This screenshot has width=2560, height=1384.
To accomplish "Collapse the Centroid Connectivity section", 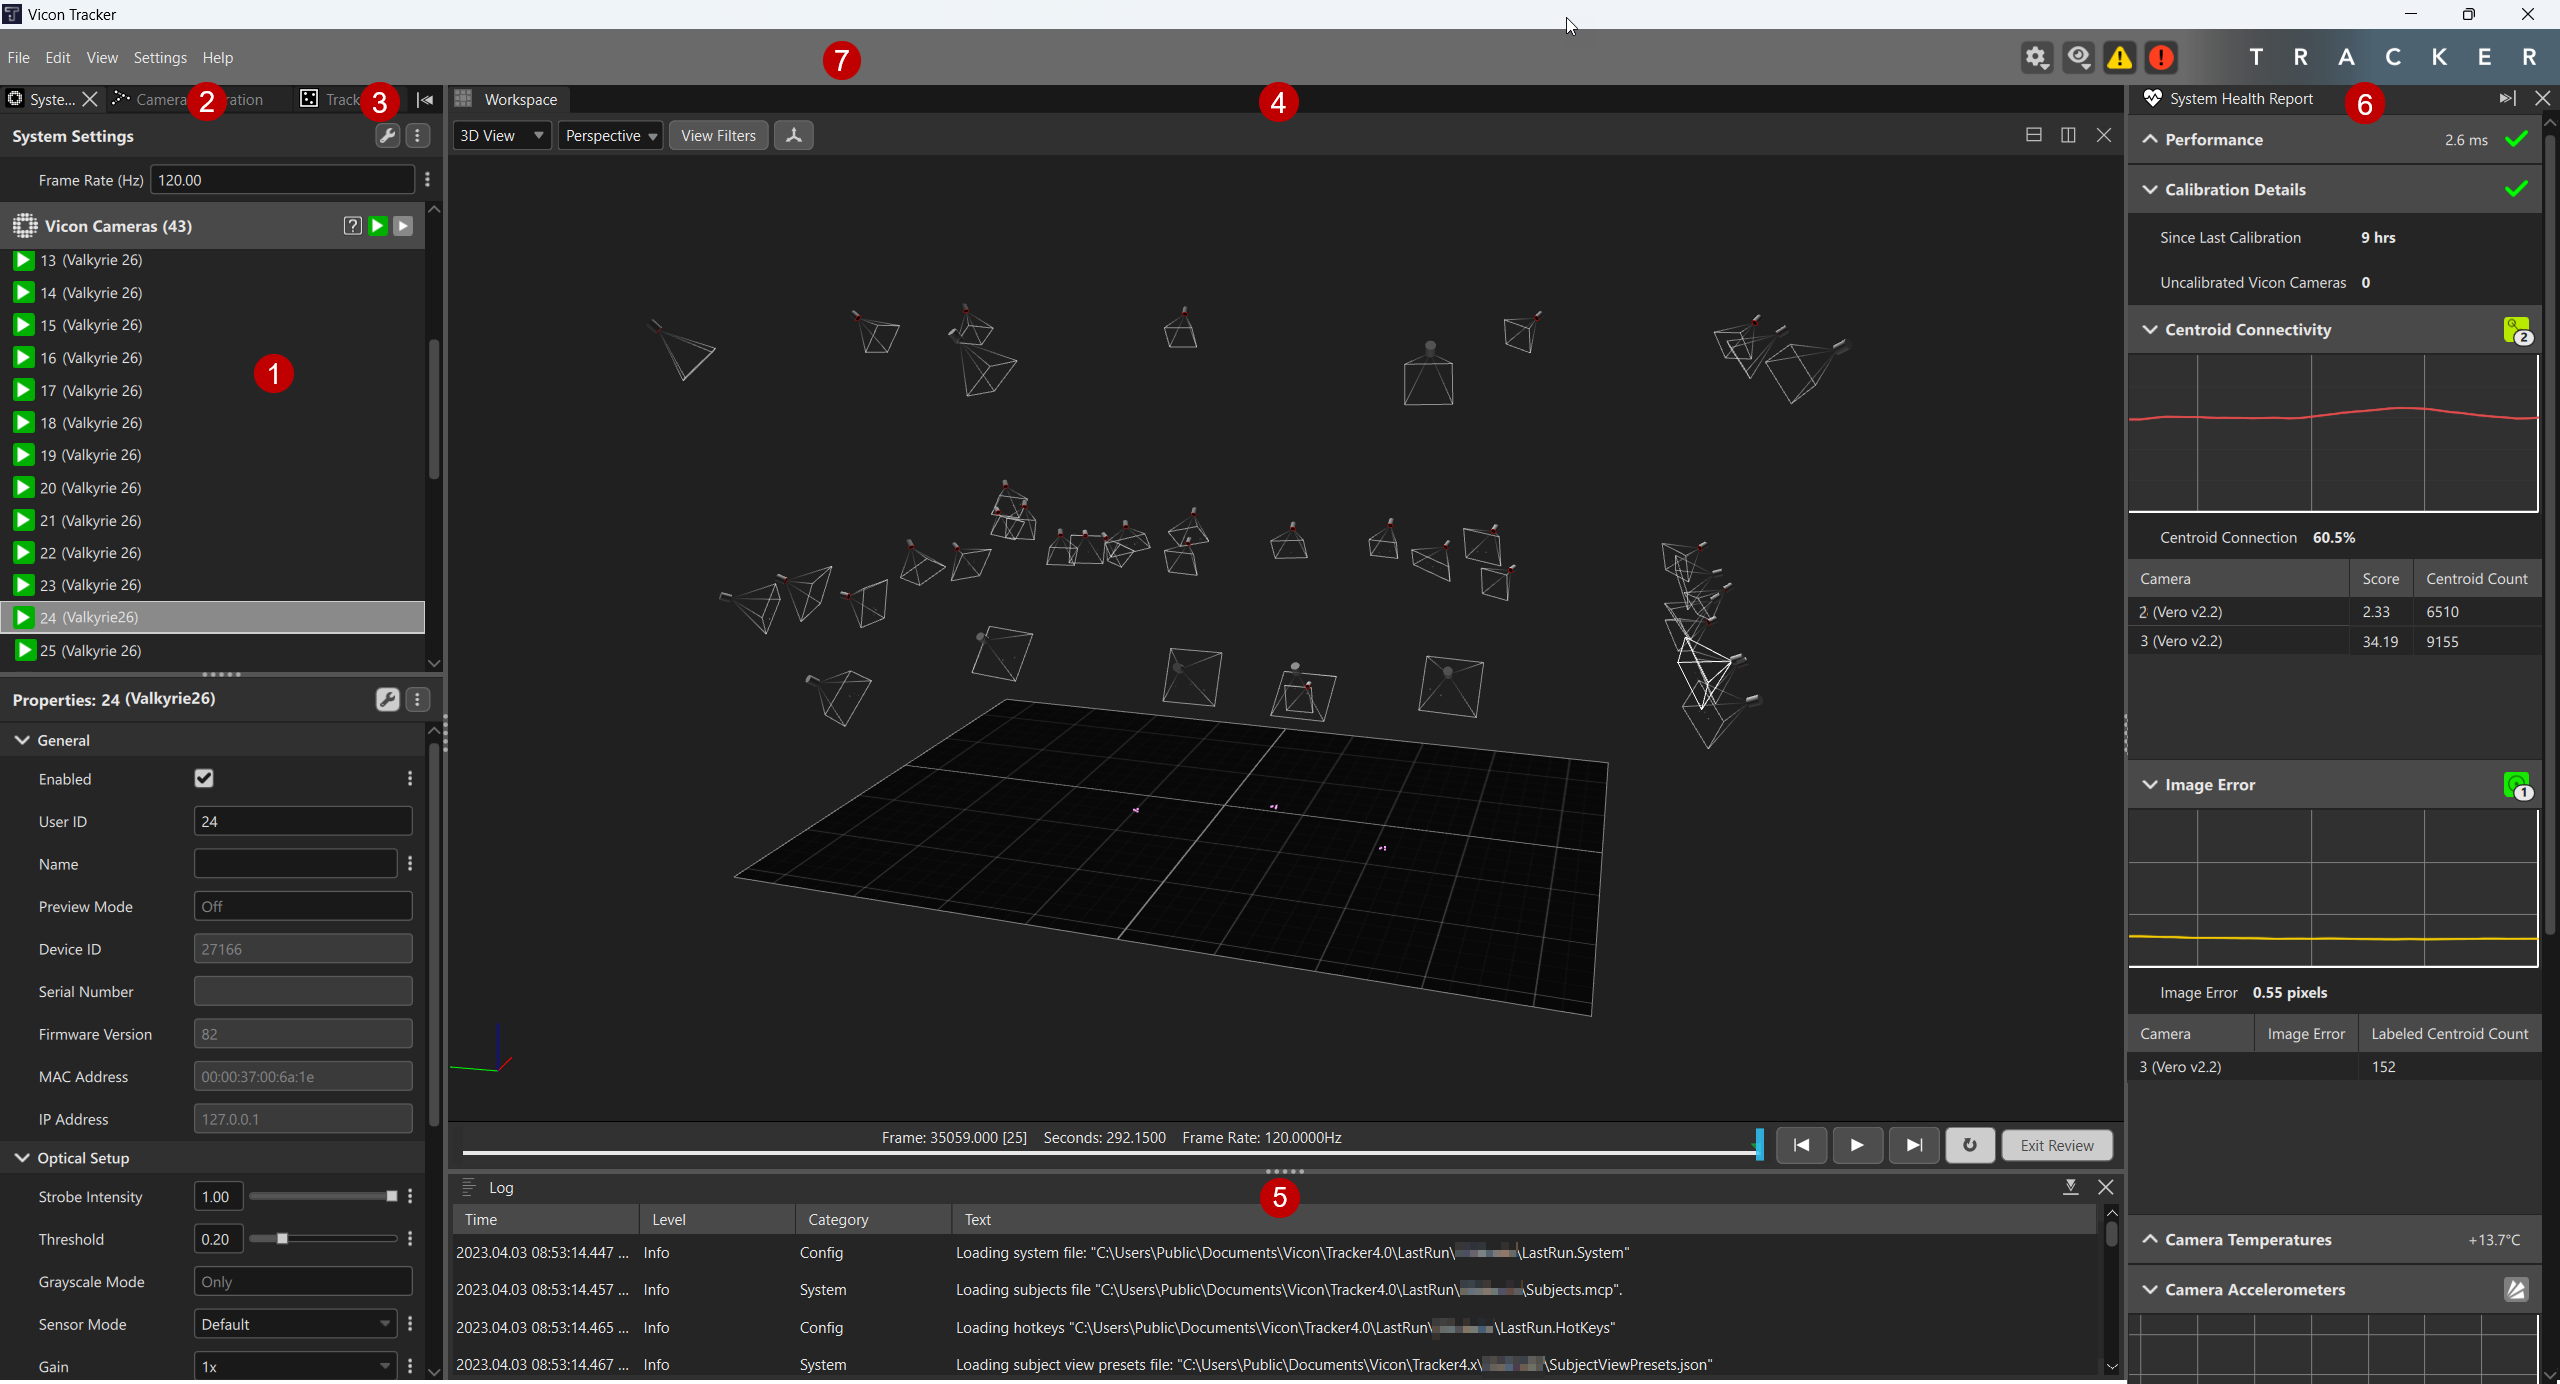I will pyautogui.click(x=2150, y=330).
